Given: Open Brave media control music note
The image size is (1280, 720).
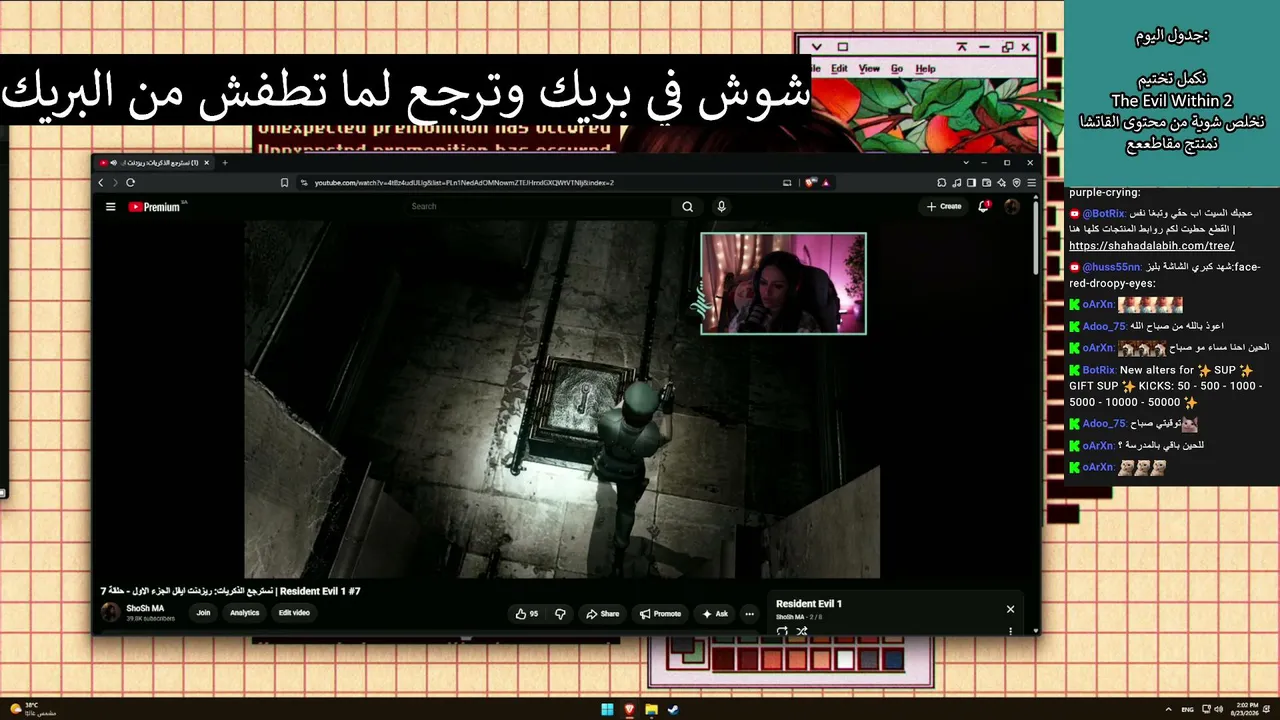Looking at the screenshot, I should pos(957,183).
